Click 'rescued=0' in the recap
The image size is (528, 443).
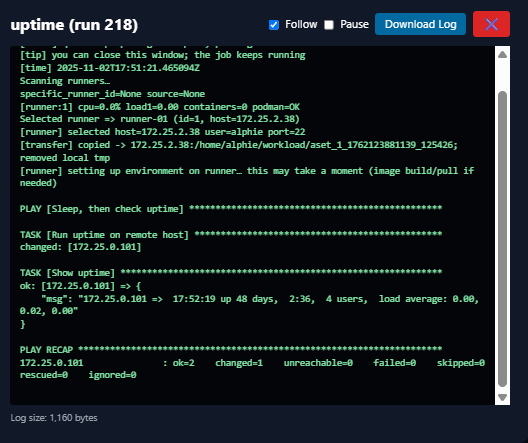[x=44, y=375]
